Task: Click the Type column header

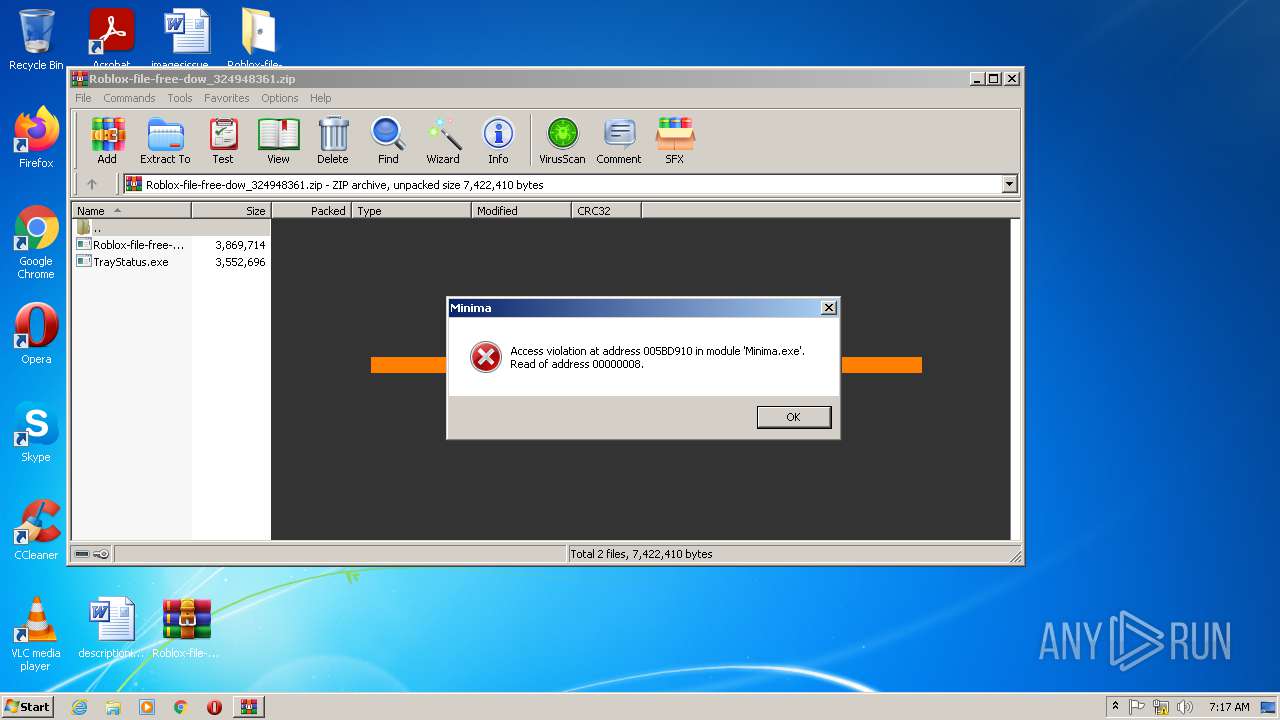Action: click(411, 211)
